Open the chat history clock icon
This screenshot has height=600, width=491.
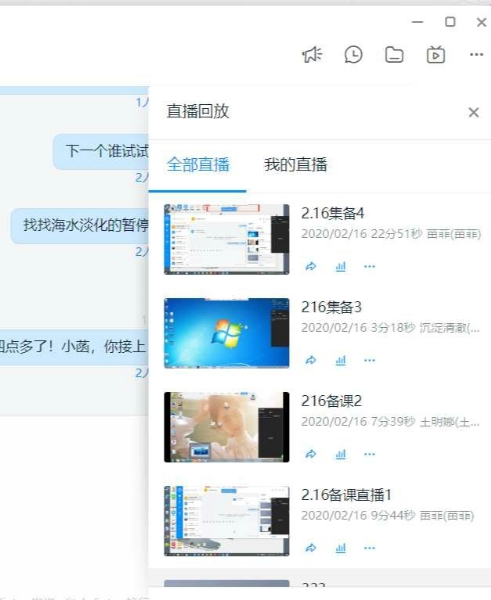(x=353, y=55)
